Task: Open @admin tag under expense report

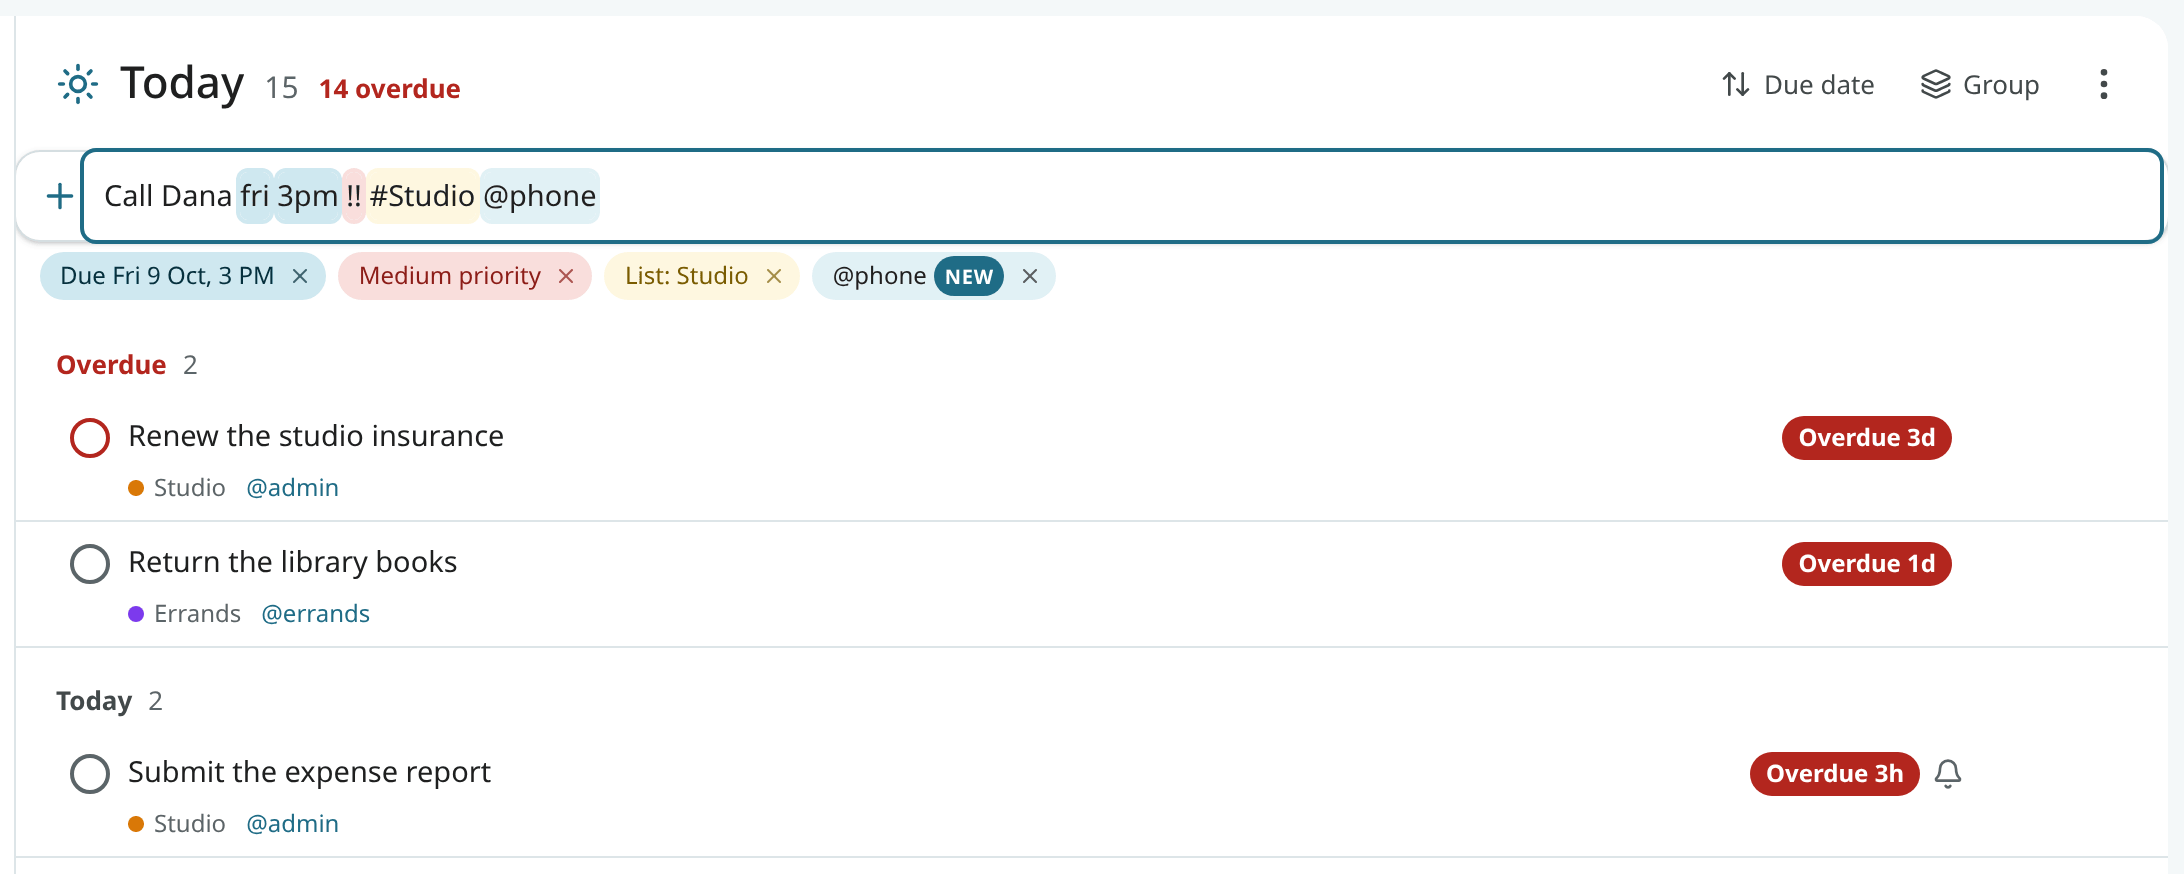Action: click(293, 824)
